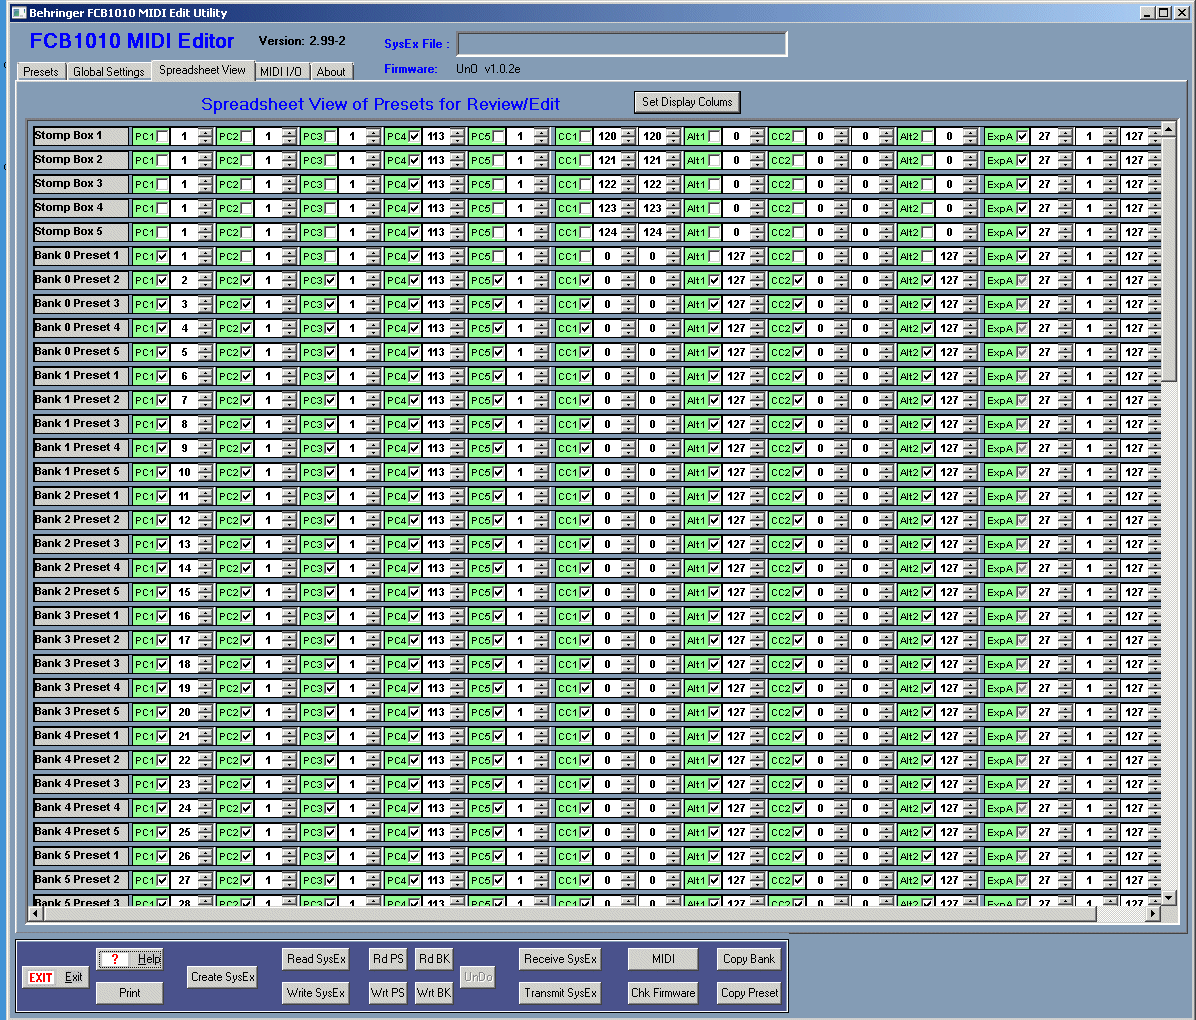The width and height of the screenshot is (1196, 1020).
Task: Click Transmit SysEx button
Action: point(561,993)
